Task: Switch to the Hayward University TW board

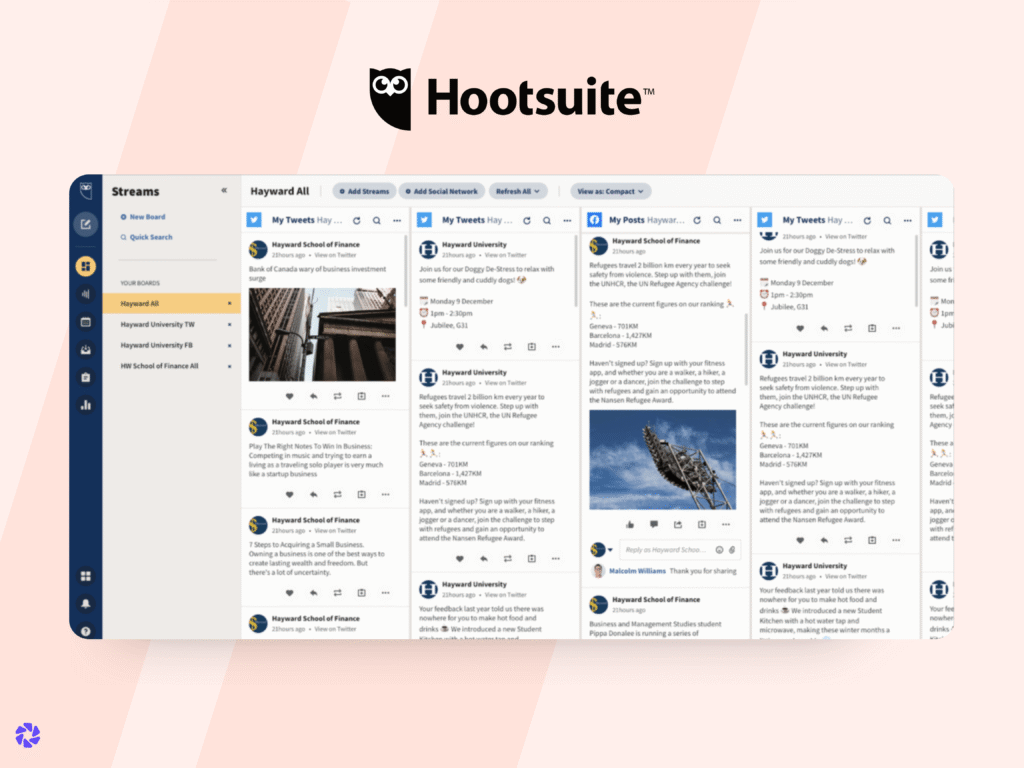Action: 160,324
